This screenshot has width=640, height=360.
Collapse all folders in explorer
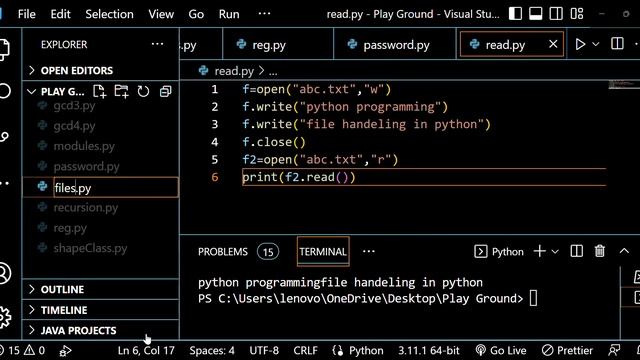point(165,91)
